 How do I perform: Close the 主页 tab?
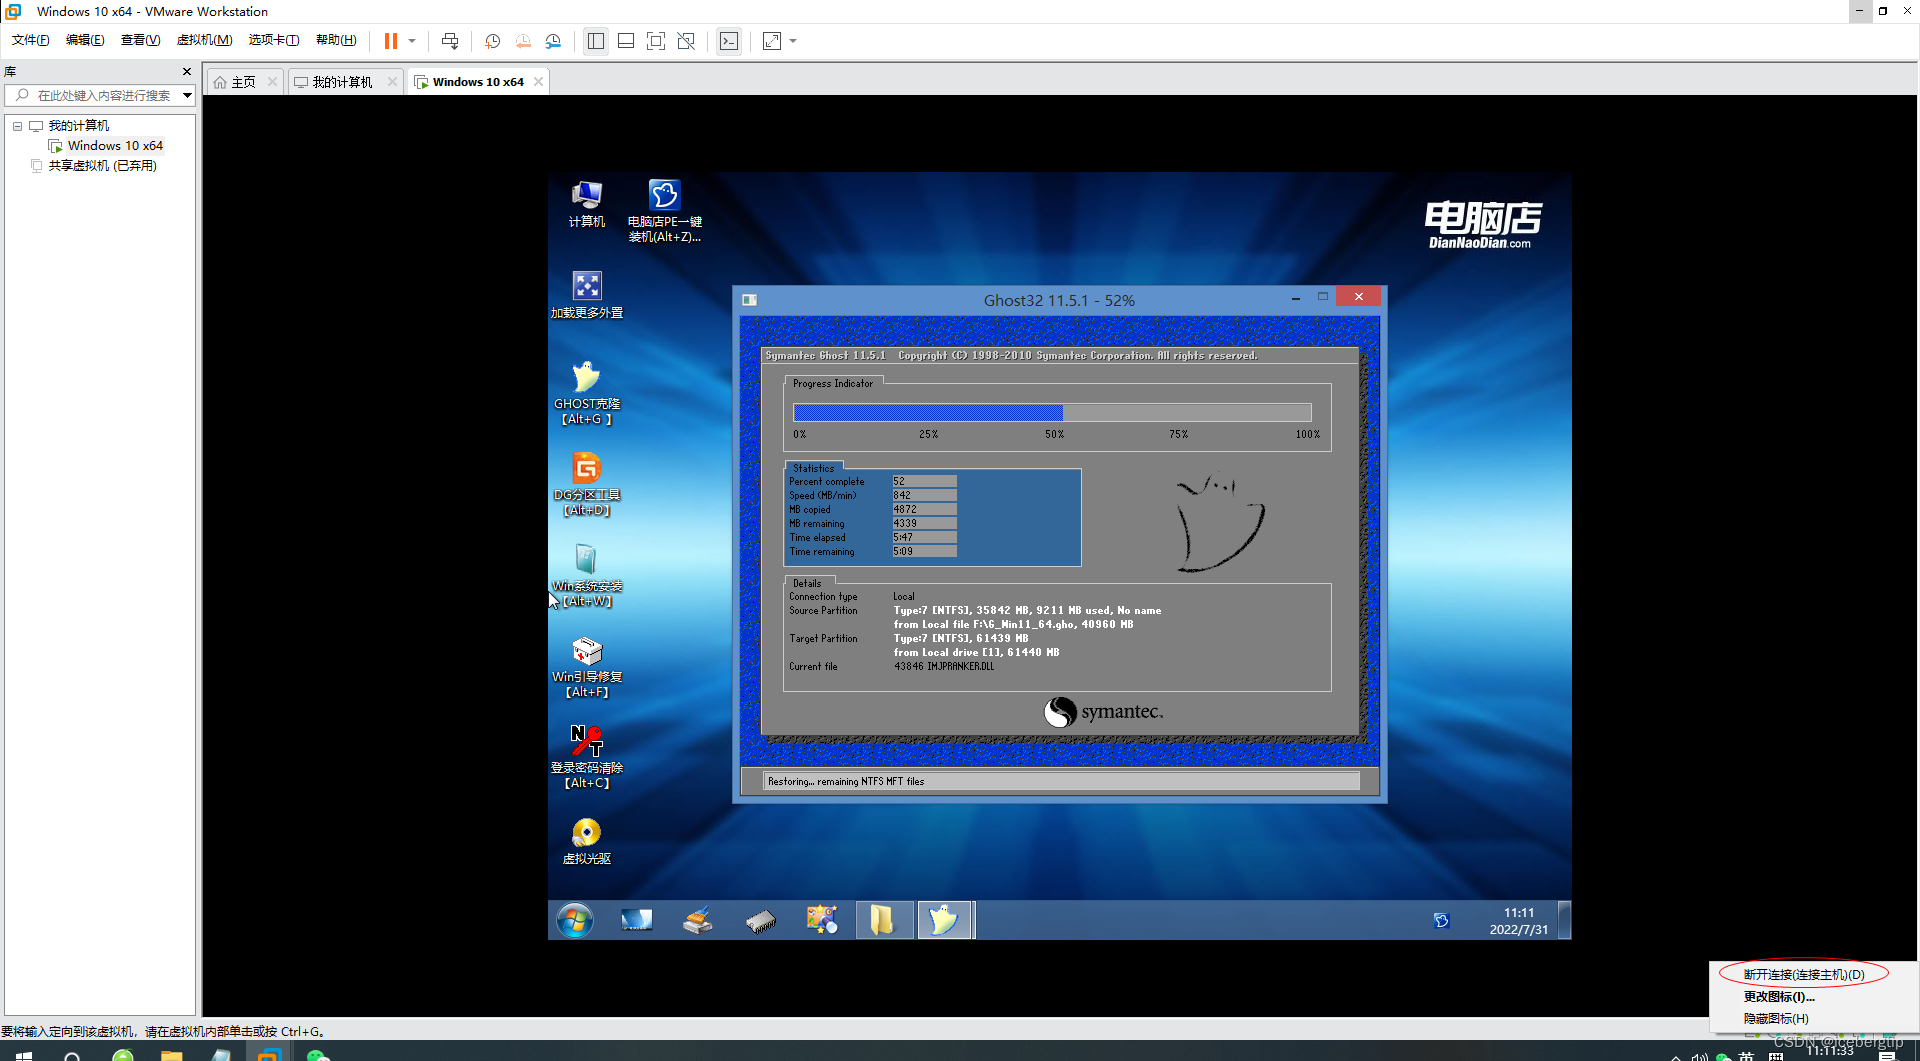(x=272, y=82)
